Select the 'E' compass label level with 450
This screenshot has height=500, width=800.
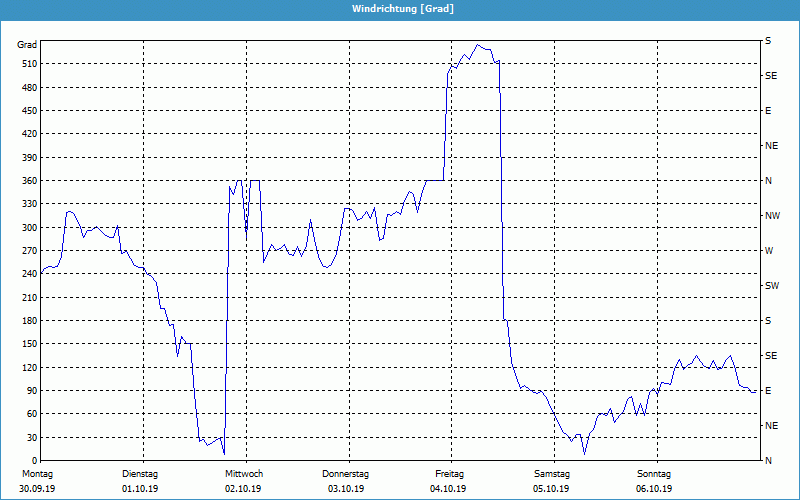pyautogui.click(x=768, y=111)
